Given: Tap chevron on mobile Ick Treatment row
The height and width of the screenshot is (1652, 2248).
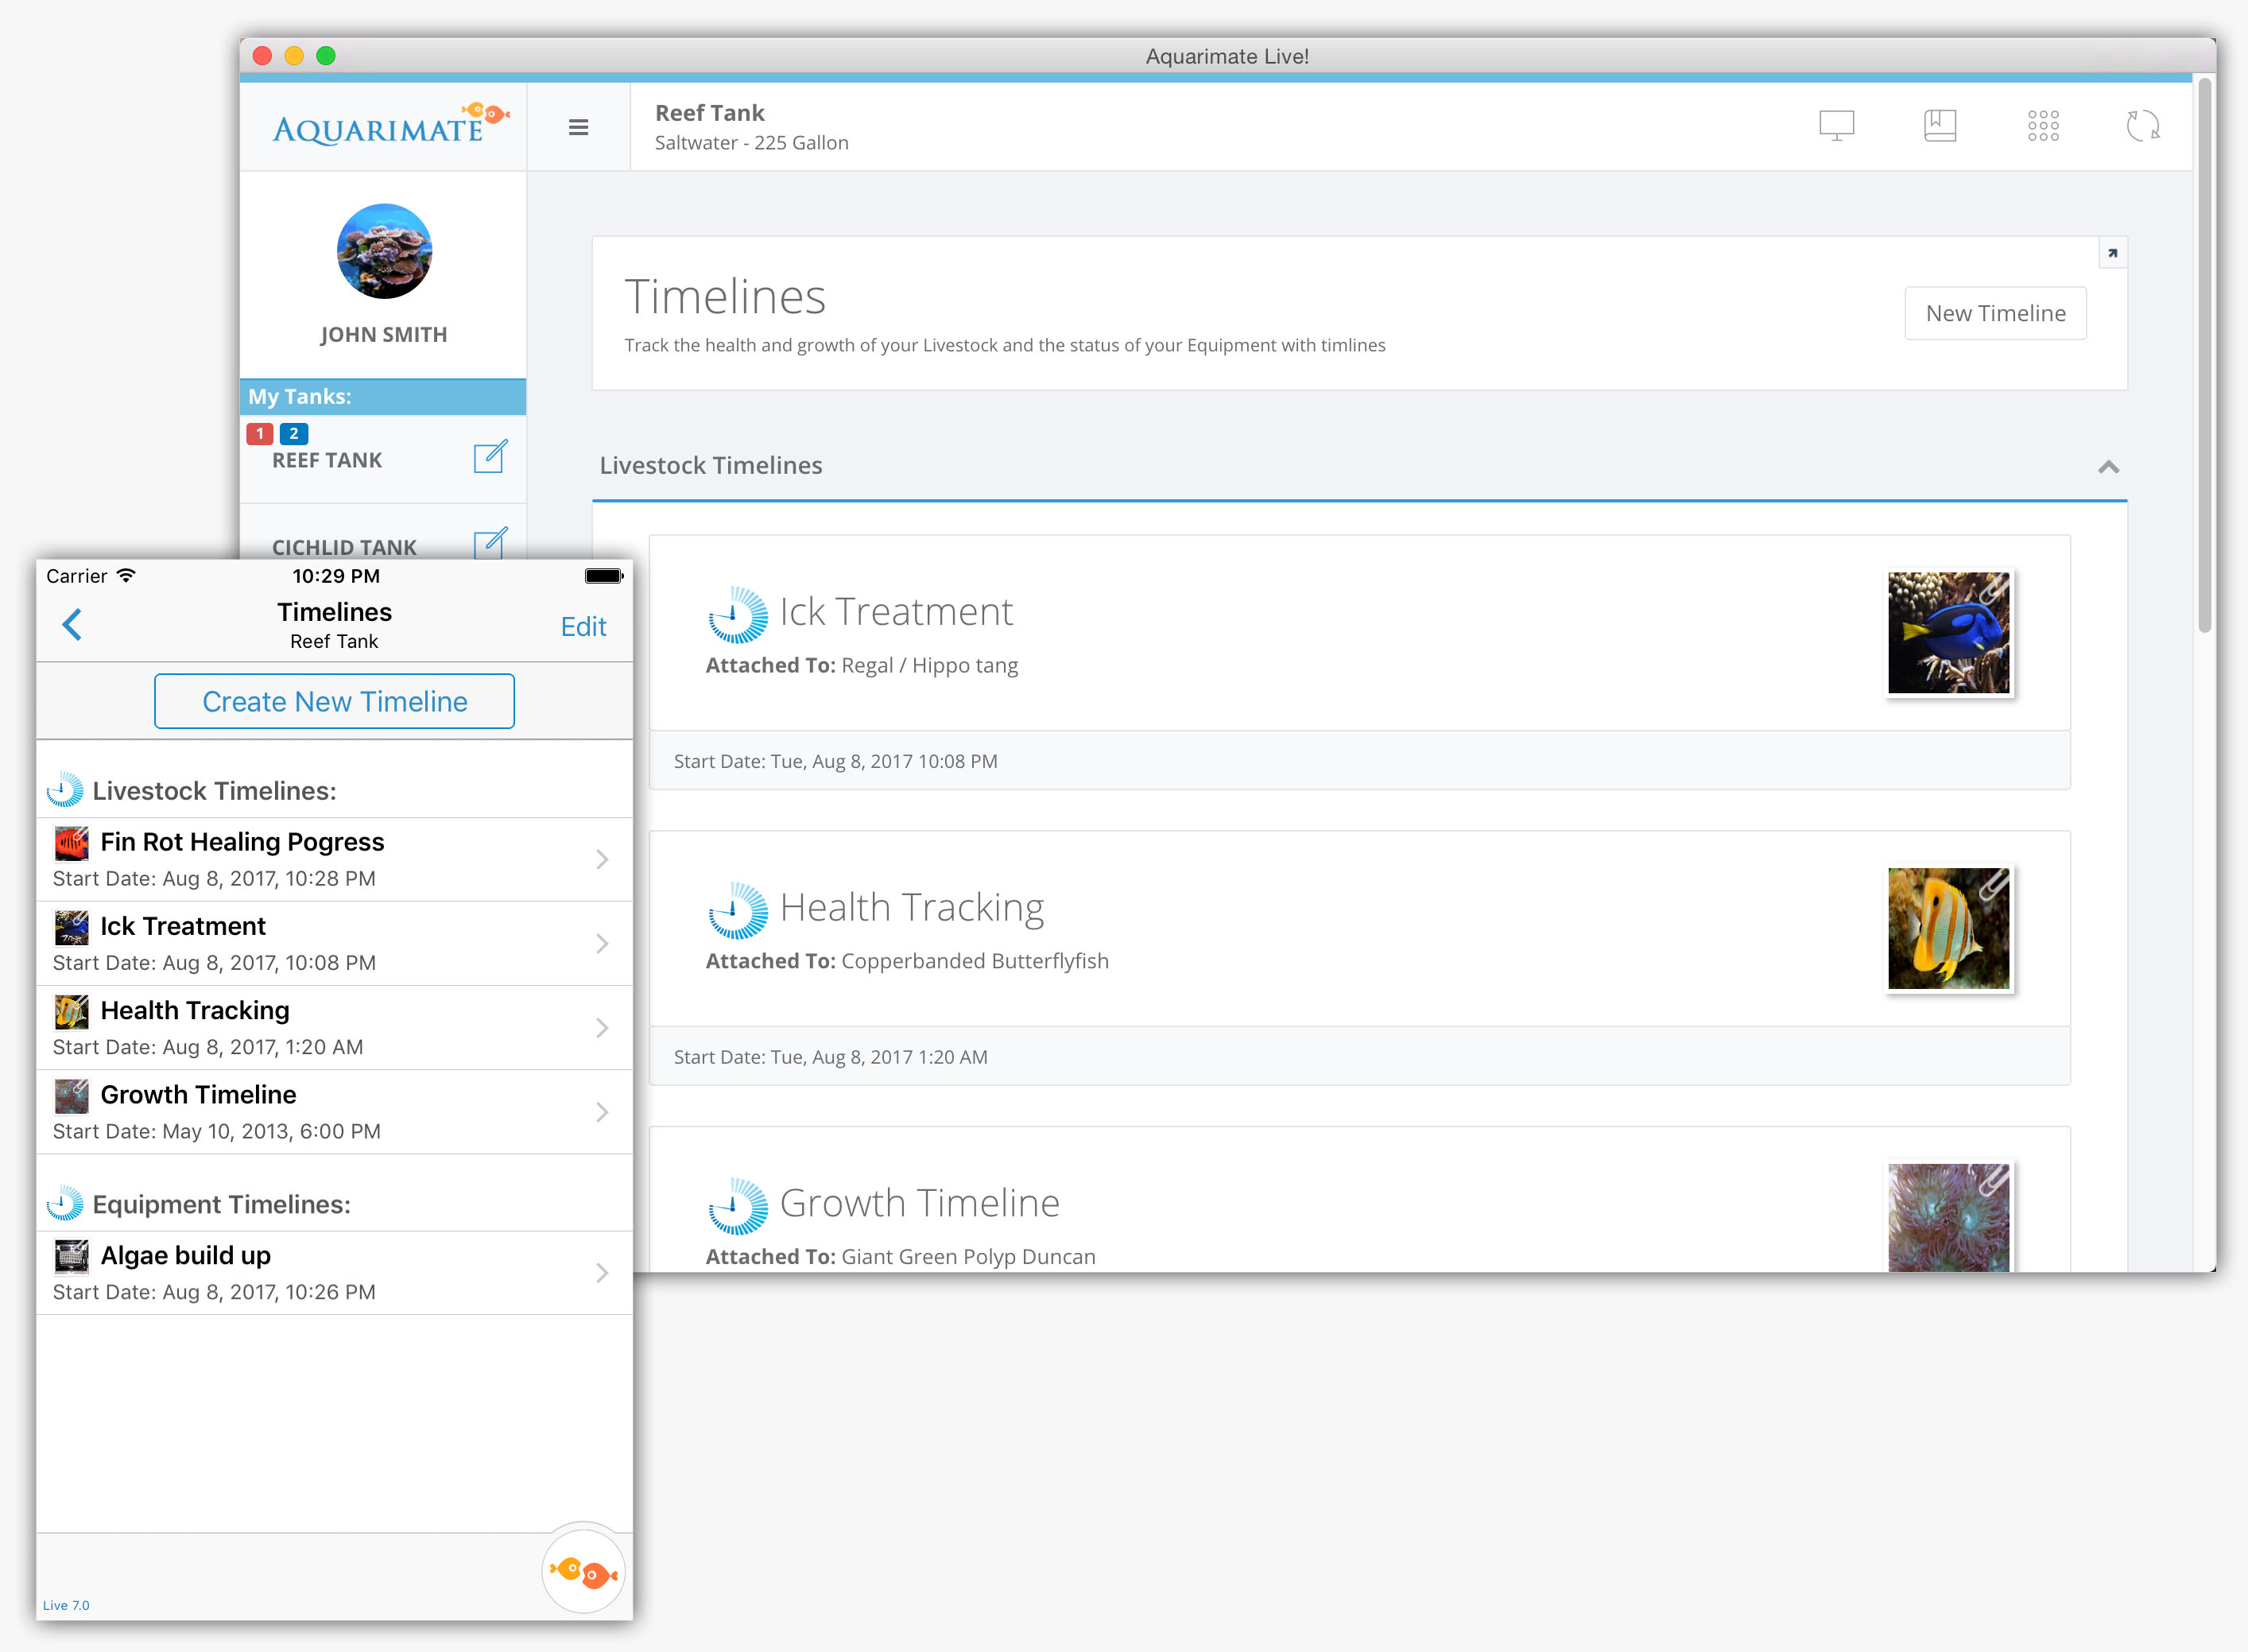Looking at the screenshot, I should point(602,943).
